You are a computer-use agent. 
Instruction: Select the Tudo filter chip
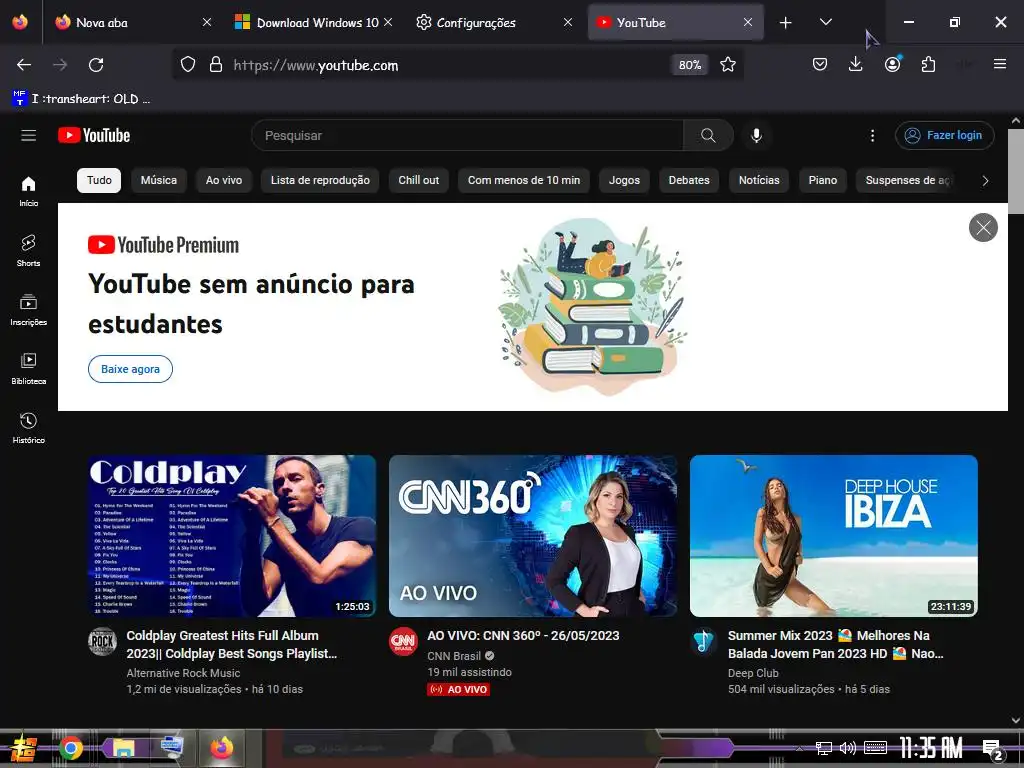tap(99, 180)
